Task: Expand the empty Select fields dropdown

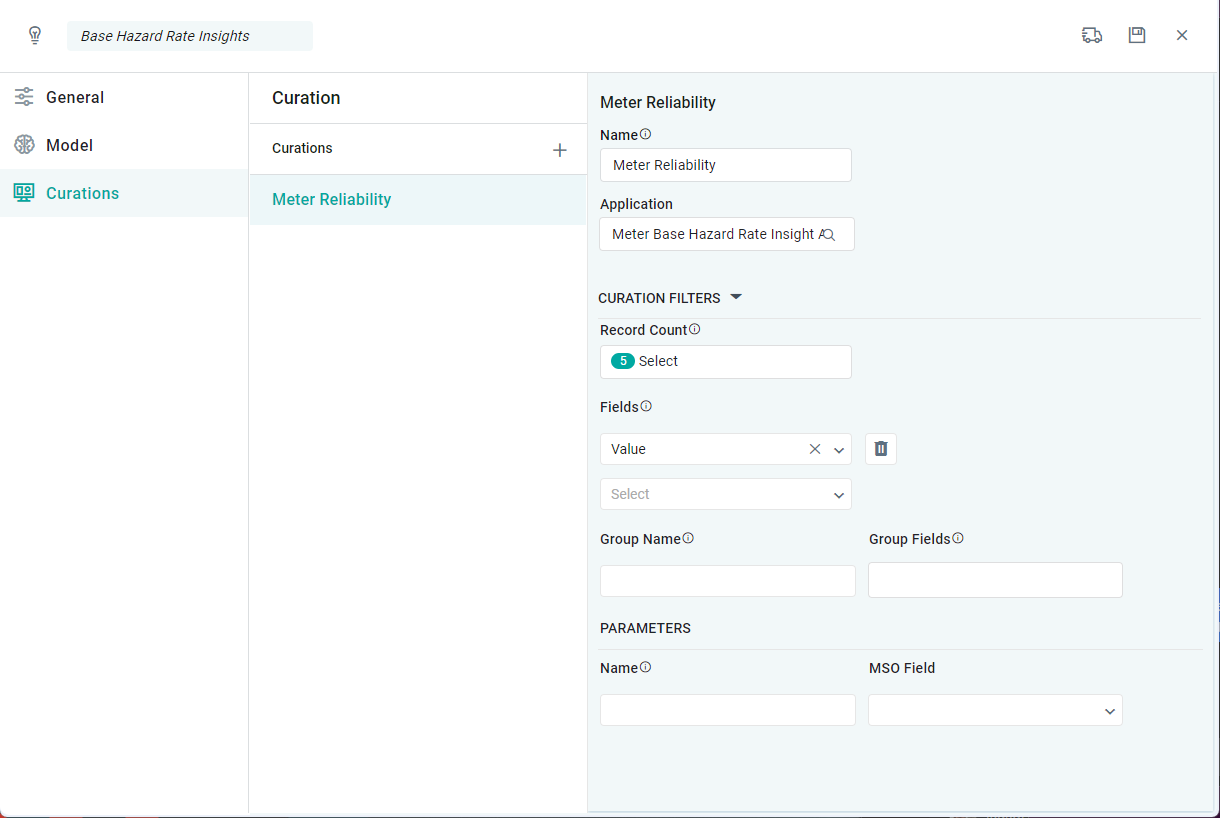Action: 839,495
